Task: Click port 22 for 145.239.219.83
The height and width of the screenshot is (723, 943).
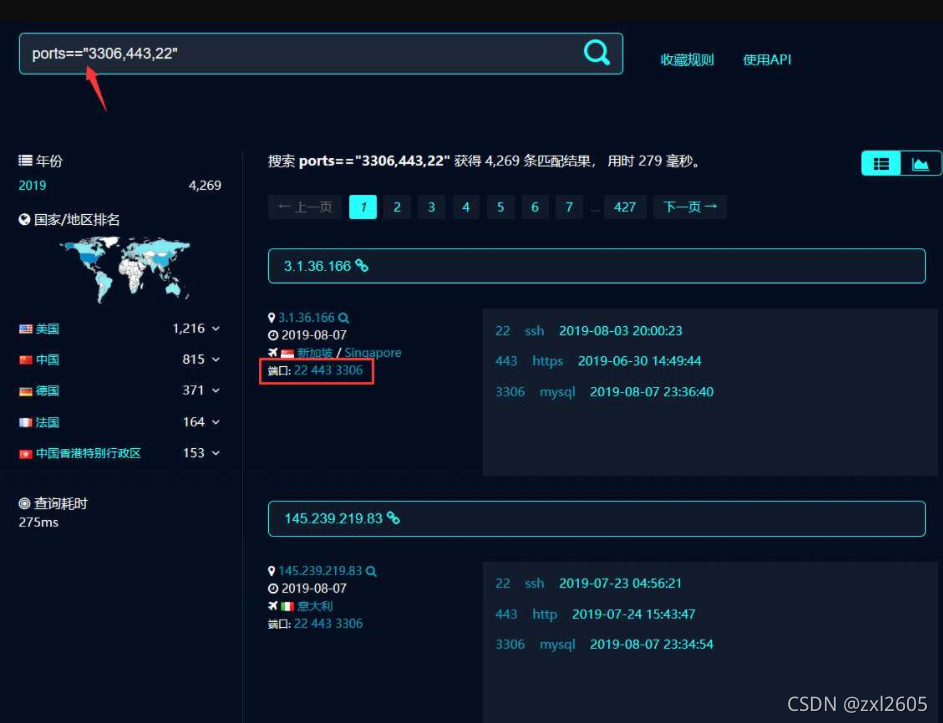Action: coord(301,624)
